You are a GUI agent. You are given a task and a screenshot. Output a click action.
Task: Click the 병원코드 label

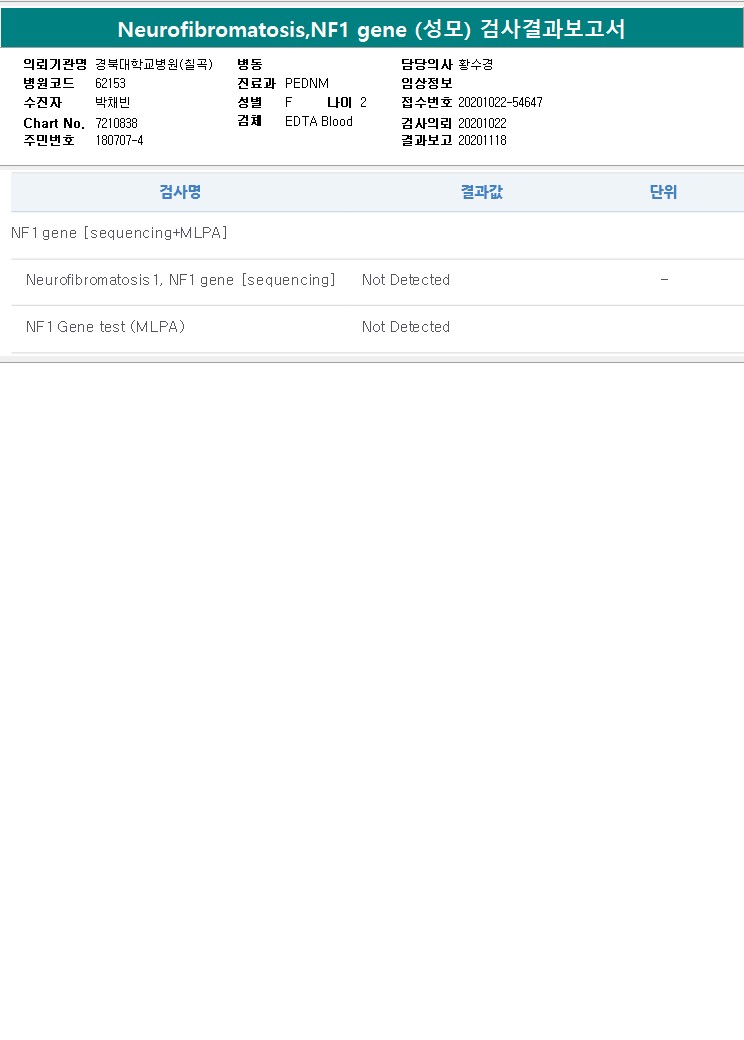click(x=49, y=84)
